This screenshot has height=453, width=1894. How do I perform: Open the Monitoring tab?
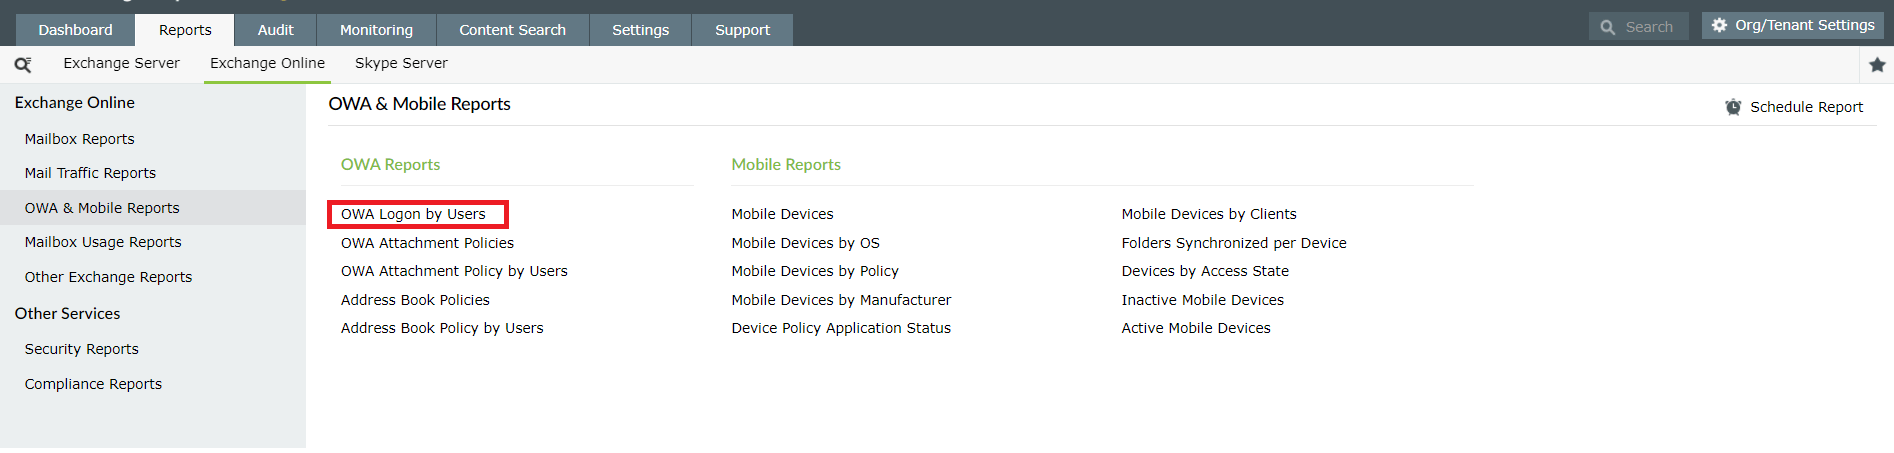376,30
